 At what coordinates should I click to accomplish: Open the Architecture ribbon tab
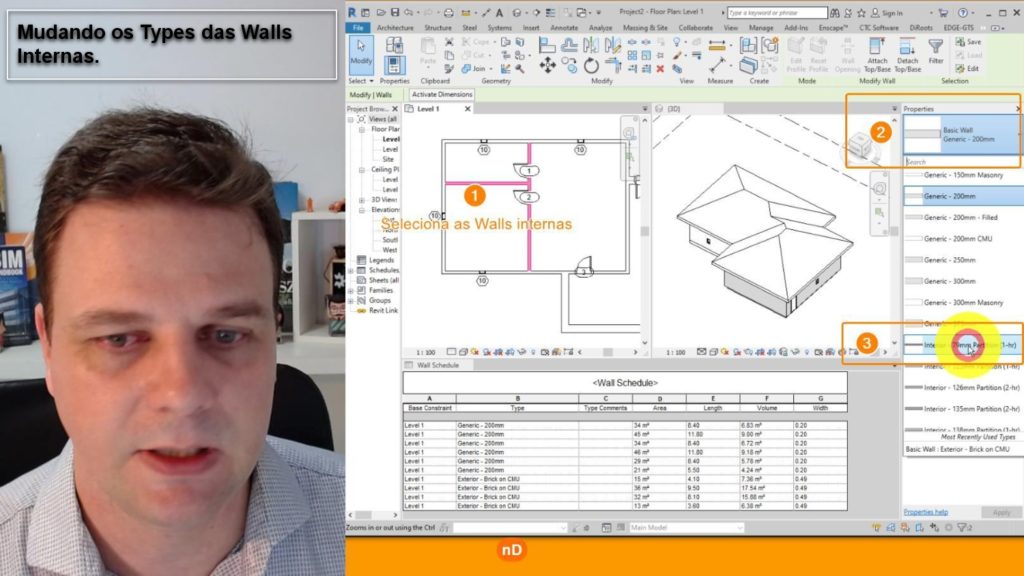pos(395,28)
